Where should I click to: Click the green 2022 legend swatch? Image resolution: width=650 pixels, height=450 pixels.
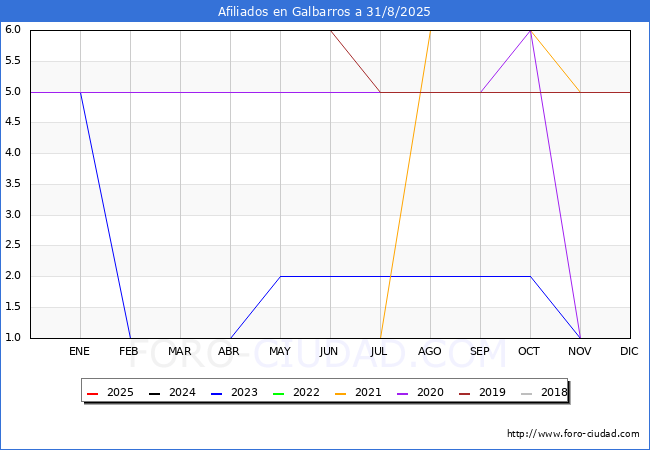279,393
